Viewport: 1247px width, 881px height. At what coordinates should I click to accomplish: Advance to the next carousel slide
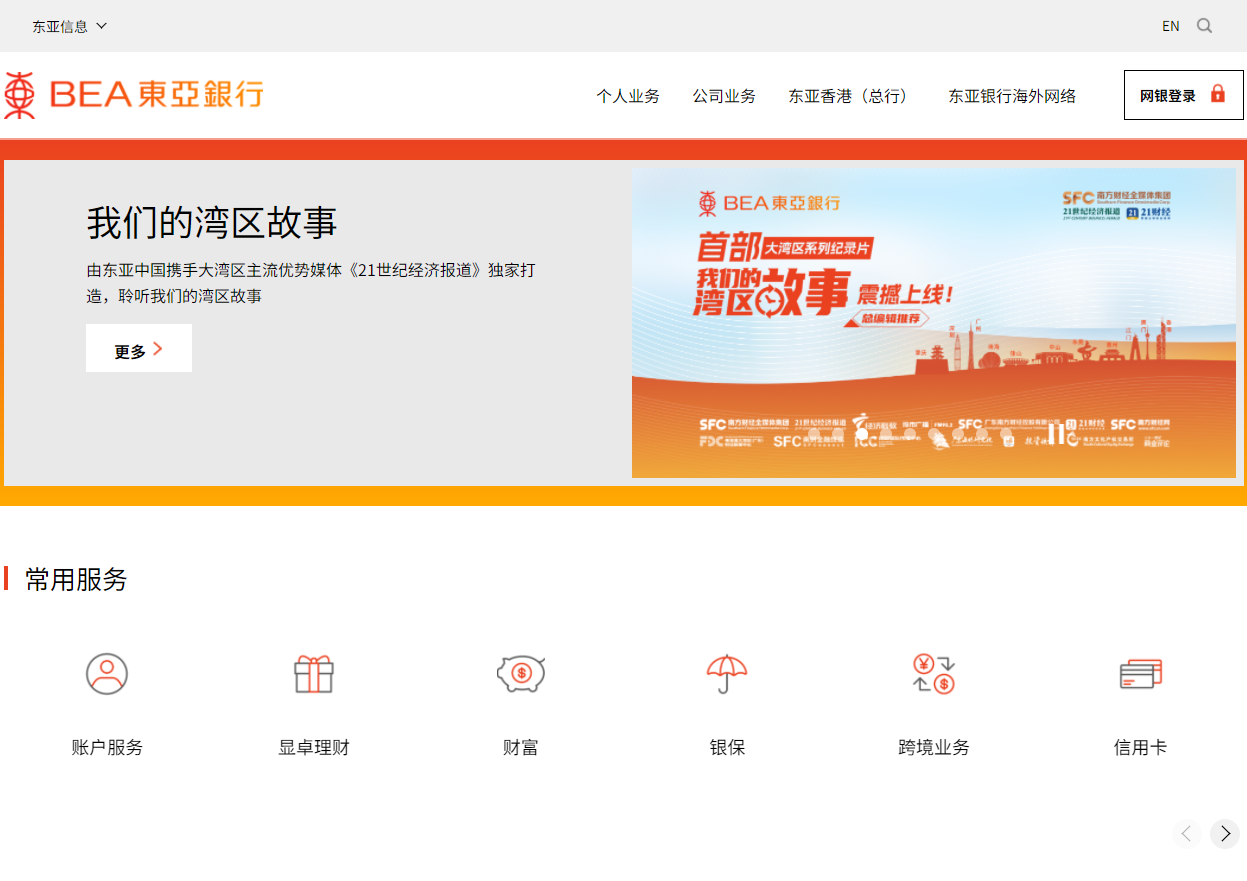point(1224,833)
